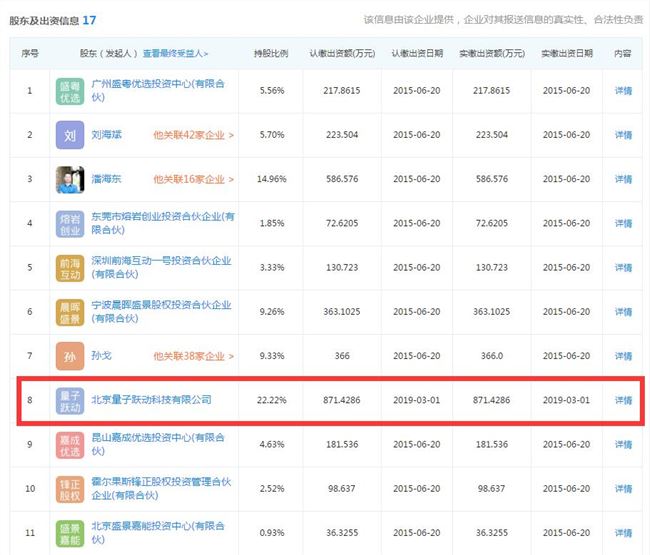Click 详情 in row 1 (广州盛粤优选)
This screenshot has height=555, width=650.
(623, 91)
